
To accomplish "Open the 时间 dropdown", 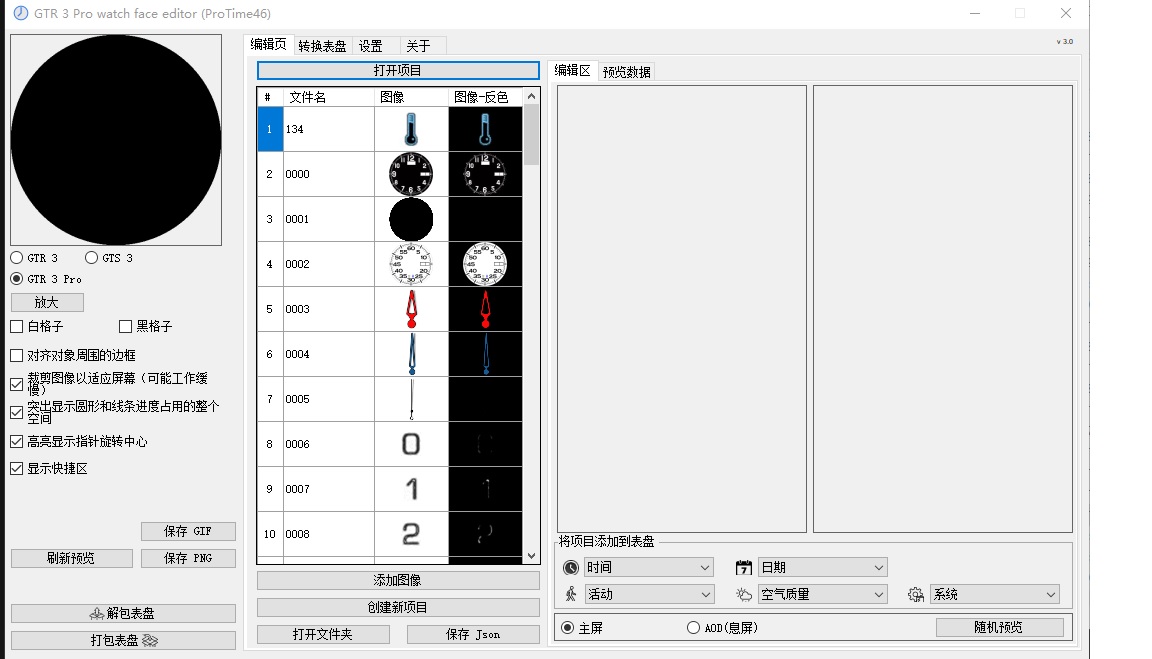I will coord(649,567).
